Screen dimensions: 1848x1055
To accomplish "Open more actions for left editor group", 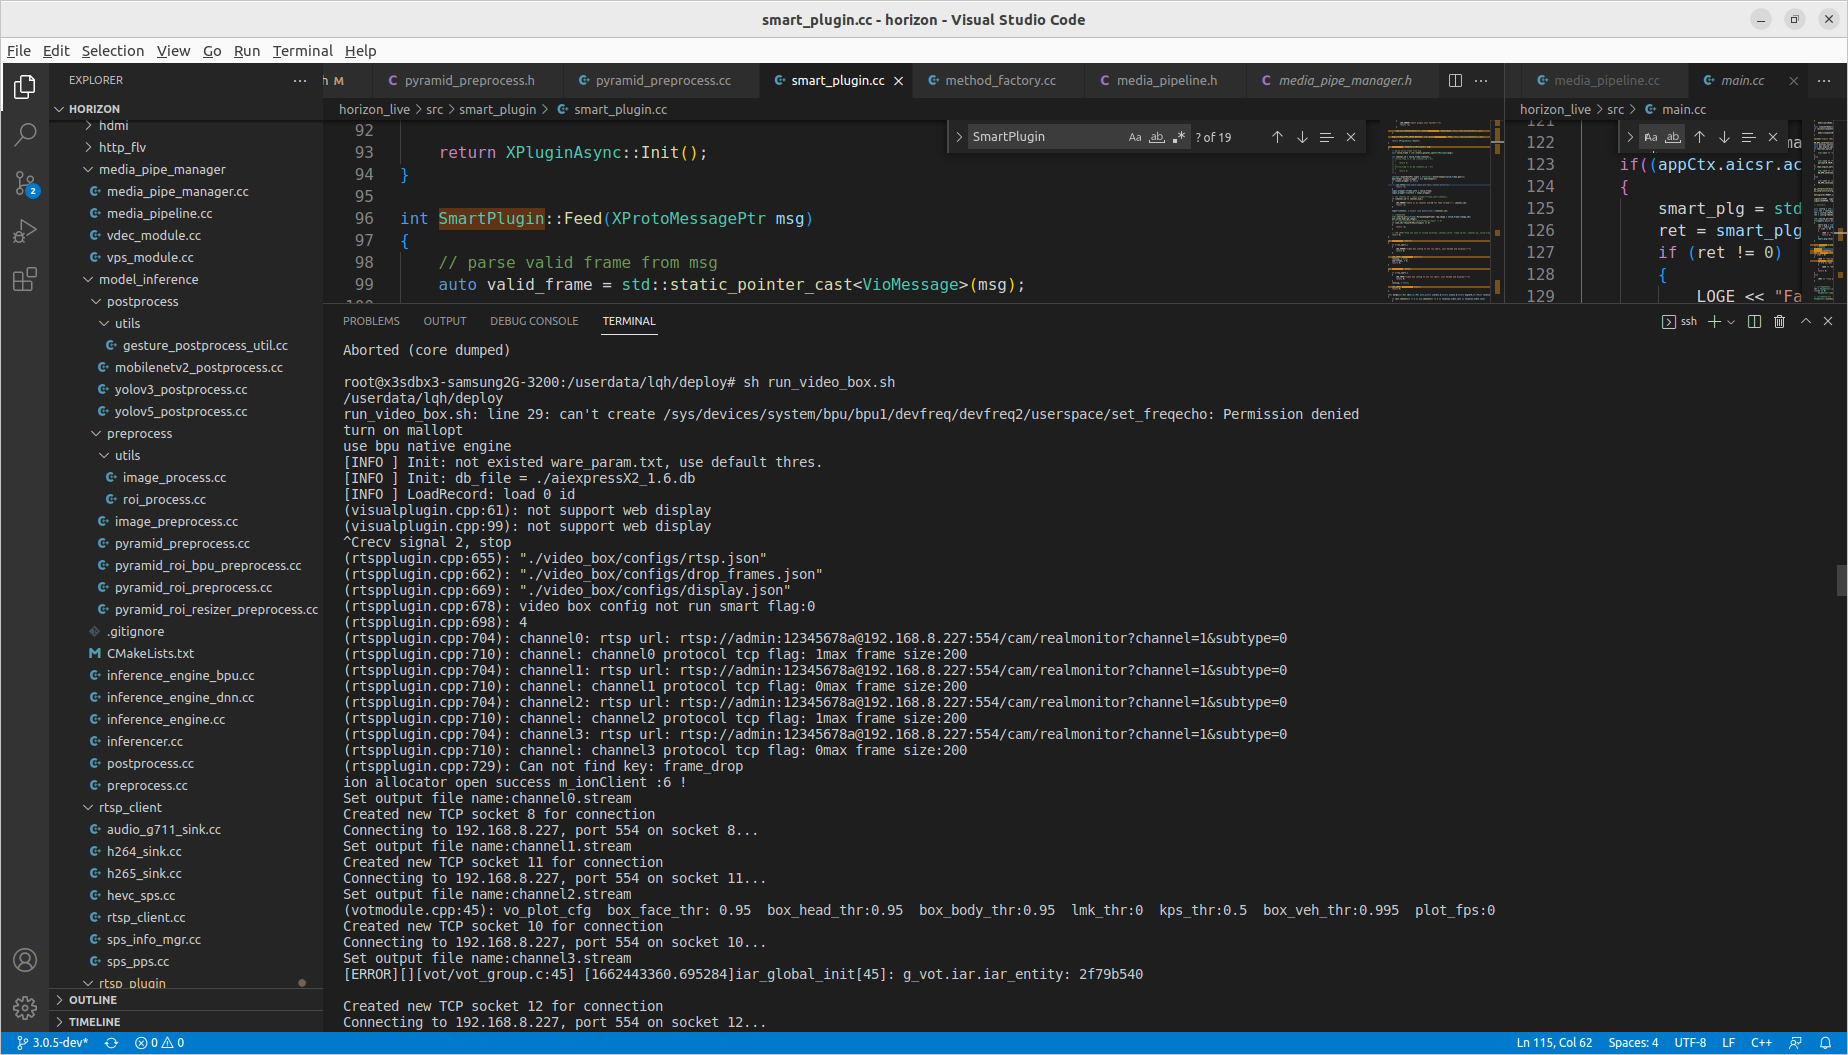I will point(1481,80).
